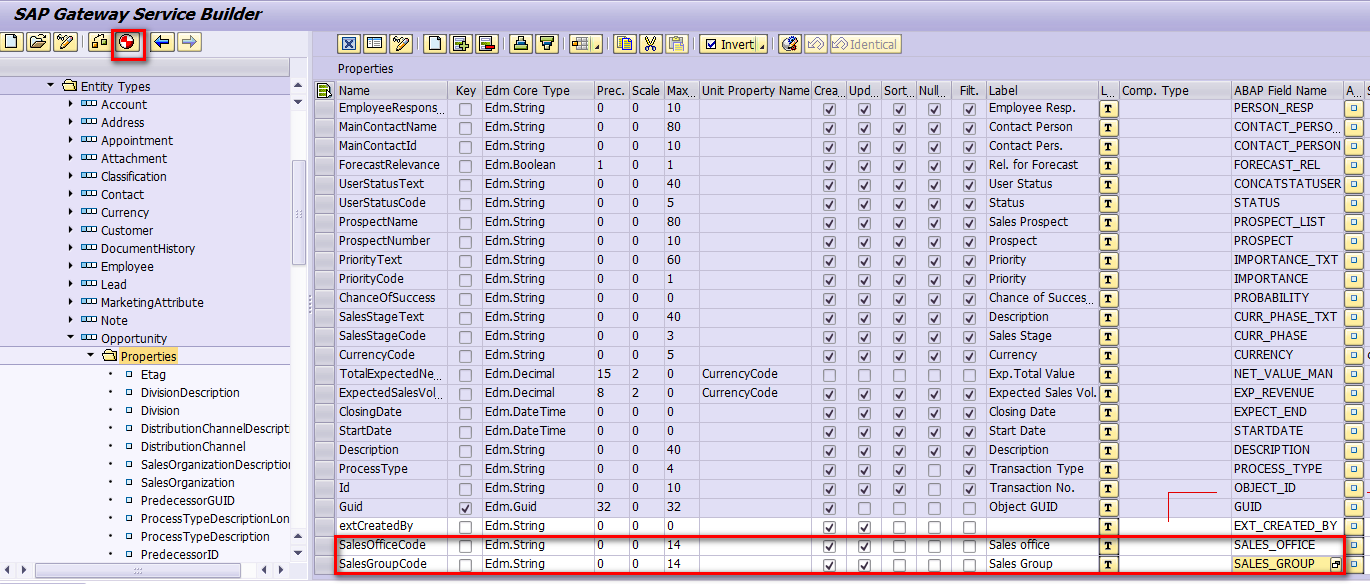Click the left panel vertical scrollbar thumb
The width and height of the screenshot is (1370, 584).
pos(298,213)
